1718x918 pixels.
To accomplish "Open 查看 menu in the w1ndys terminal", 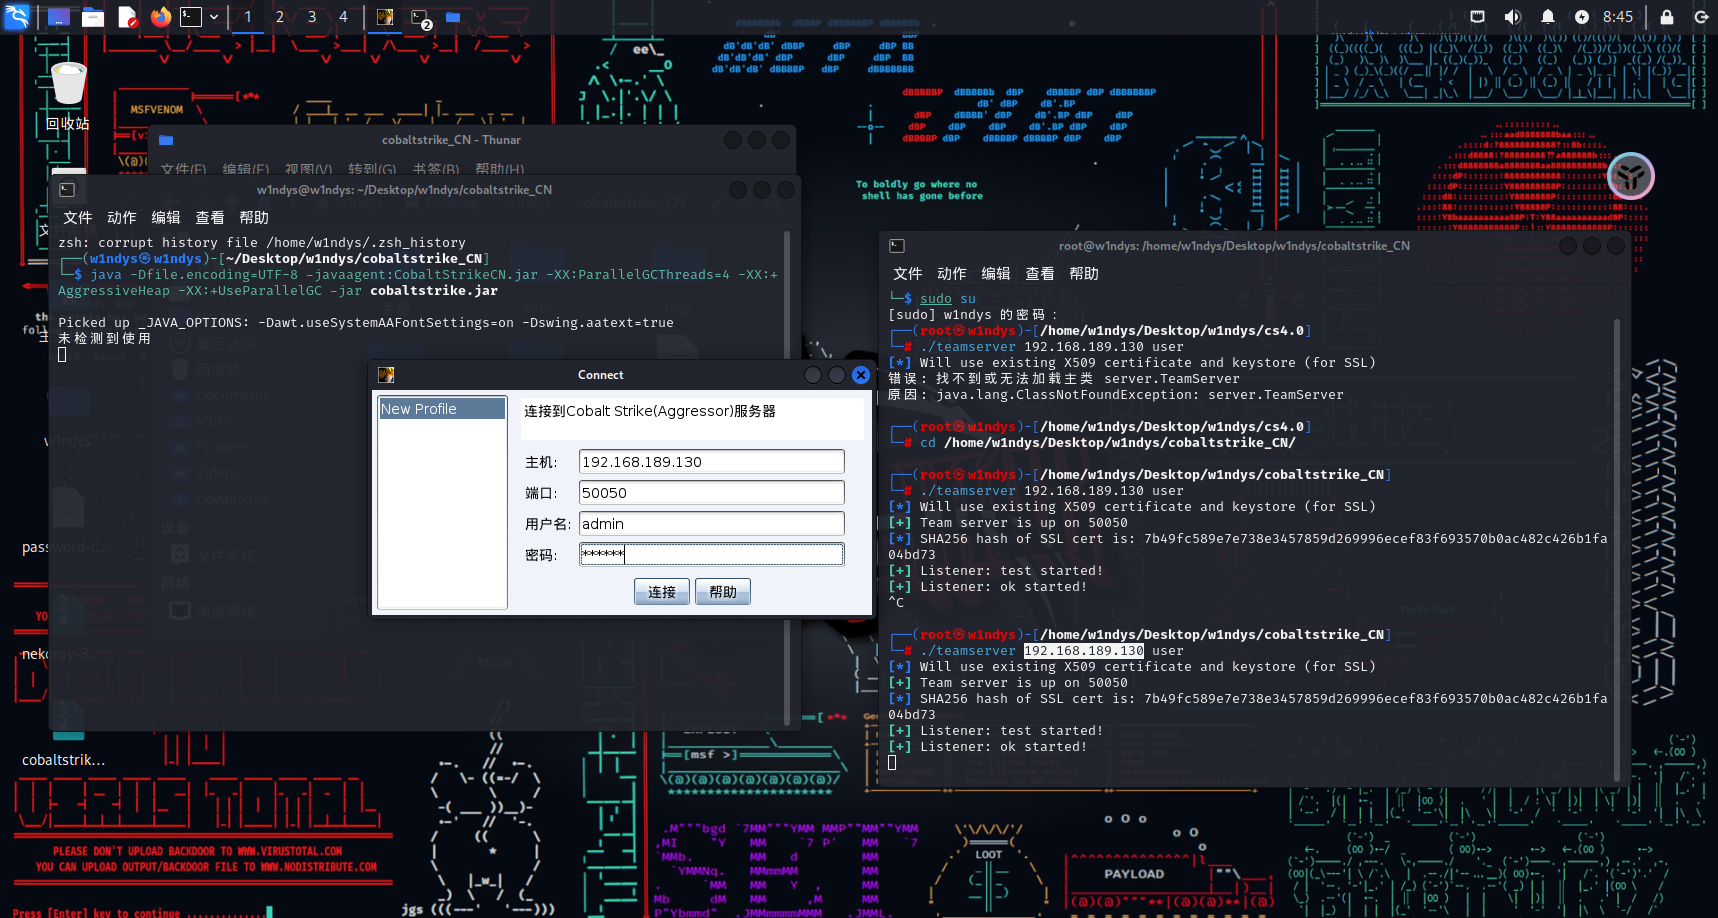I will tap(209, 218).
